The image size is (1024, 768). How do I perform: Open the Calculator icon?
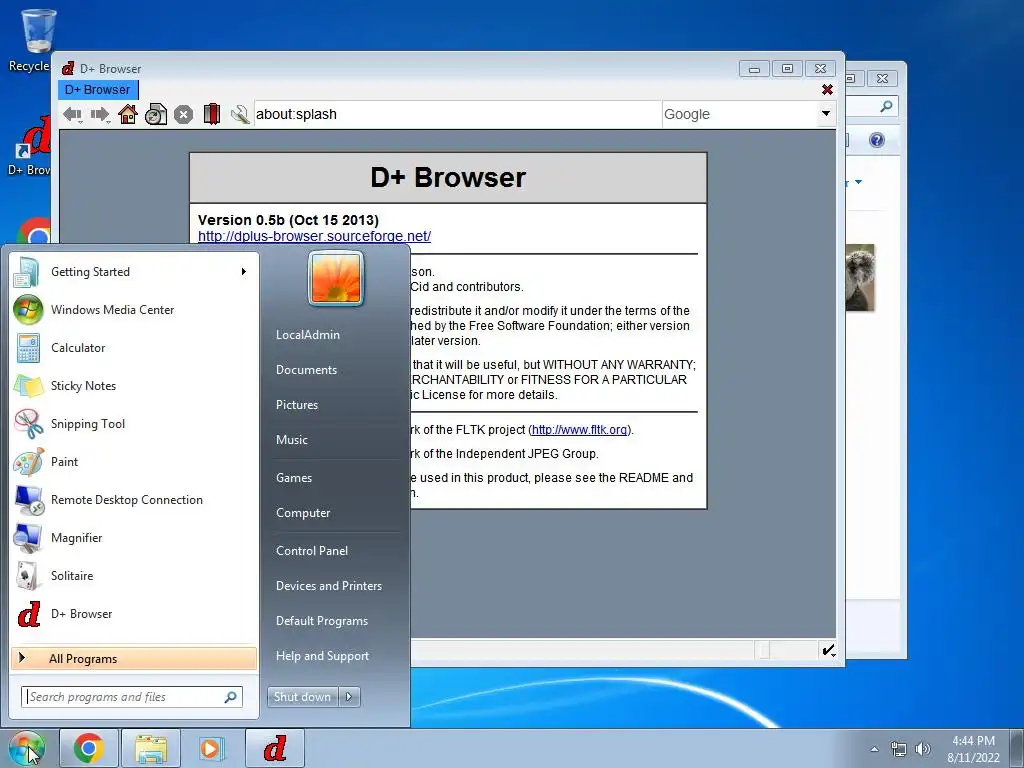click(x=28, y=348)
